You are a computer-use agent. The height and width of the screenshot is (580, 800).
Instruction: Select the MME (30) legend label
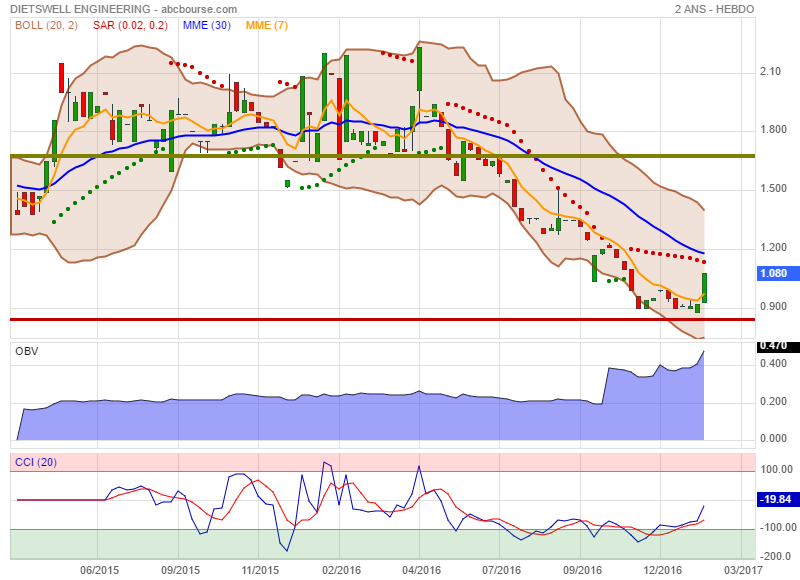(207, 25)
